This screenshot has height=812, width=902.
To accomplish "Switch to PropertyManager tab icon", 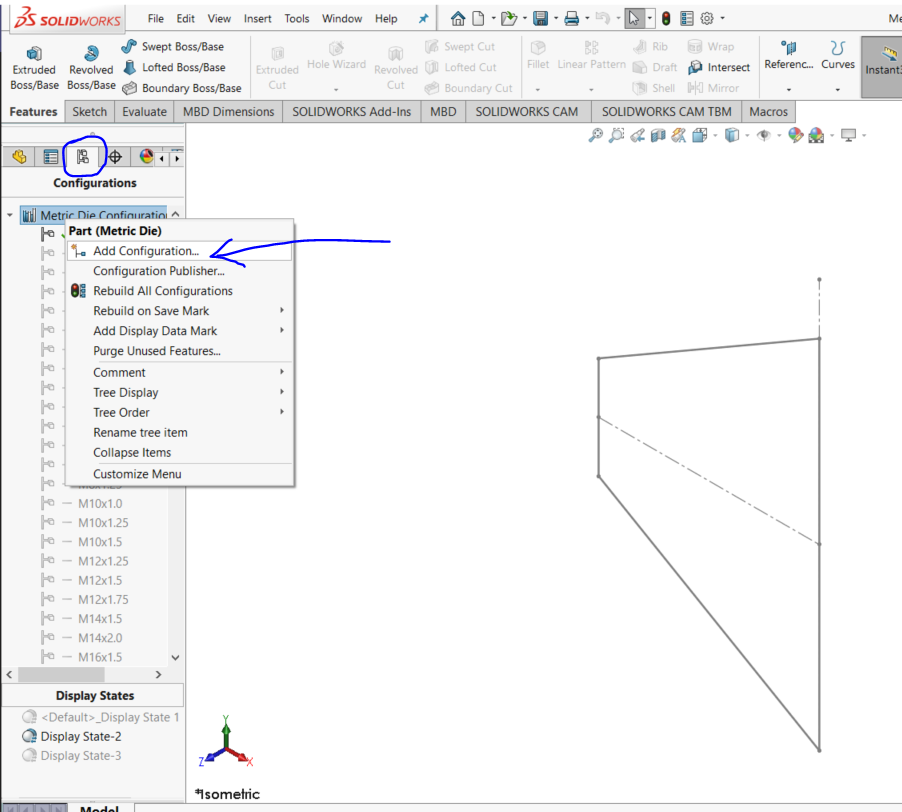I will point(51,156).
